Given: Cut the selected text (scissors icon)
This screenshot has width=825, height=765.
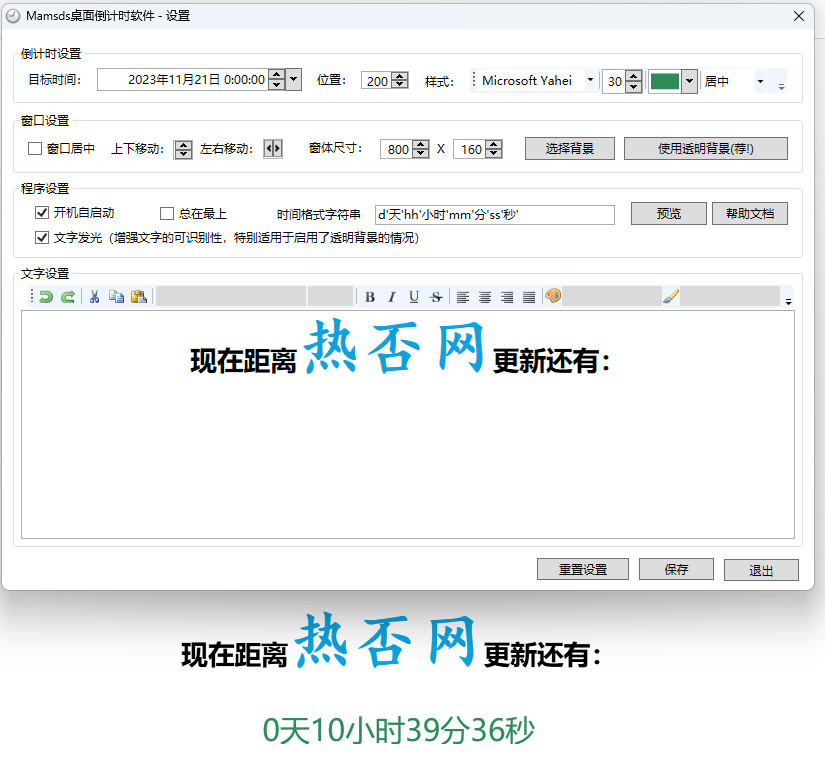Looking at the screenshot, I should tap(95, 297).
